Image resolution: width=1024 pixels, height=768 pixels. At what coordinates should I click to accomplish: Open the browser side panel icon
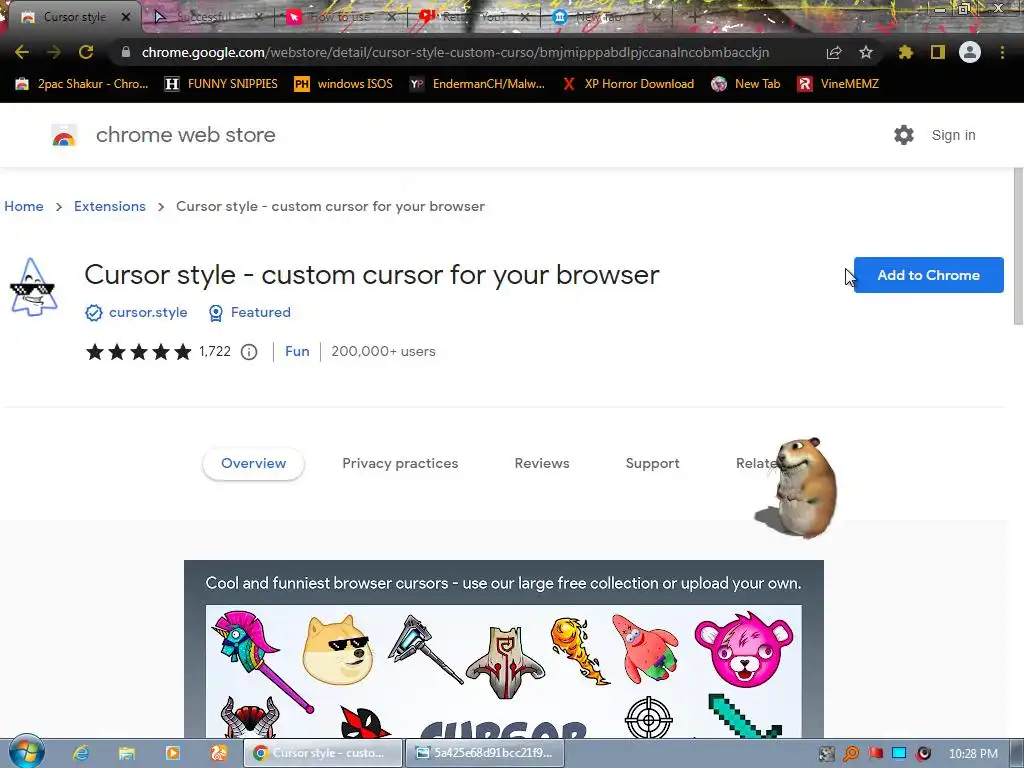pyautogui.click(x=938, y=52)
